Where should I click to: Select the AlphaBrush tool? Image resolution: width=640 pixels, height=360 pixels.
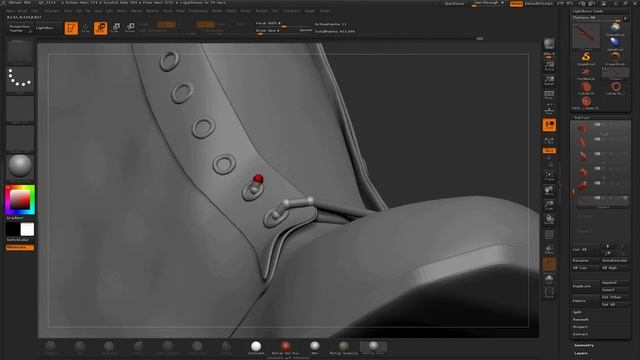click(x=615, y=43)
